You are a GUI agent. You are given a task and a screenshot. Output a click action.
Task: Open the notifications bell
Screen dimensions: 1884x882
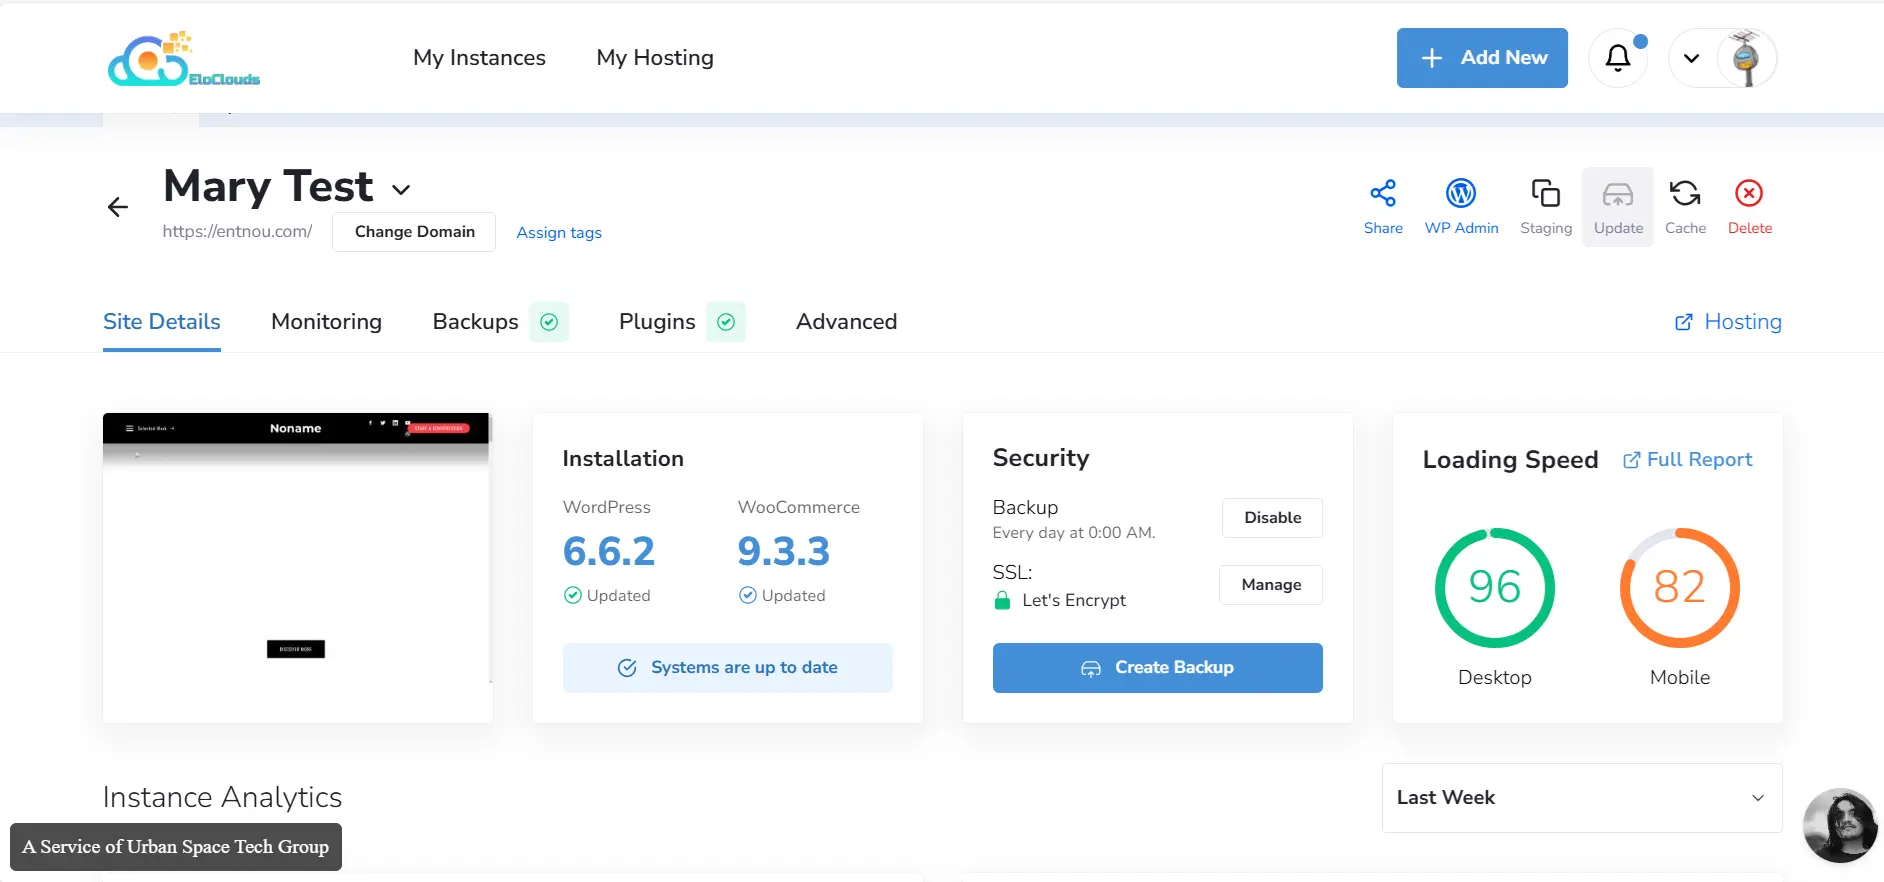(x=1618, y=58)
